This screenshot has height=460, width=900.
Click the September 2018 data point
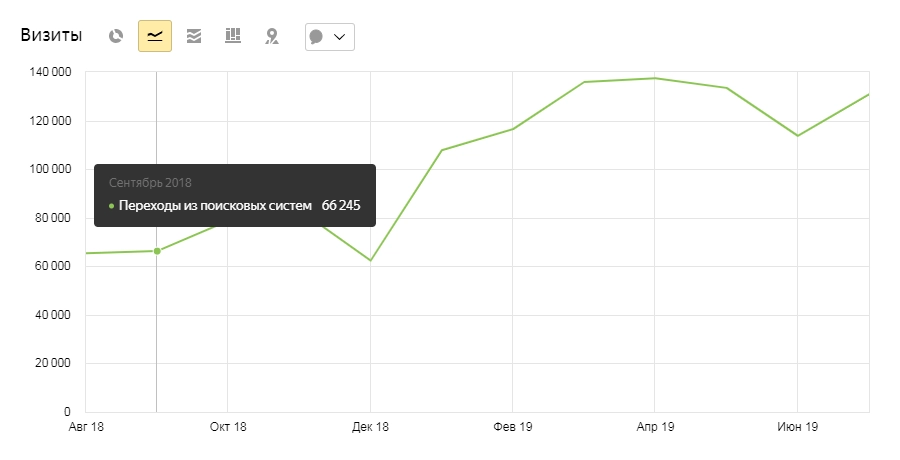click(157, 251)
